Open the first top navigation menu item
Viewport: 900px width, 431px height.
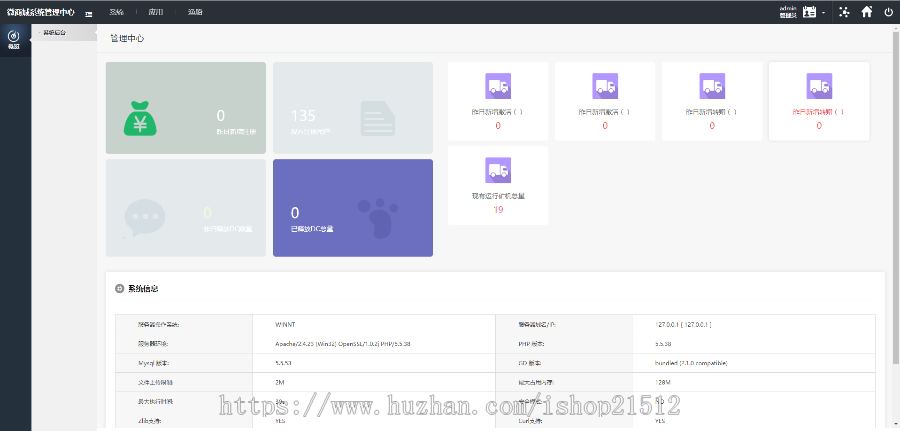coord(117,12)
